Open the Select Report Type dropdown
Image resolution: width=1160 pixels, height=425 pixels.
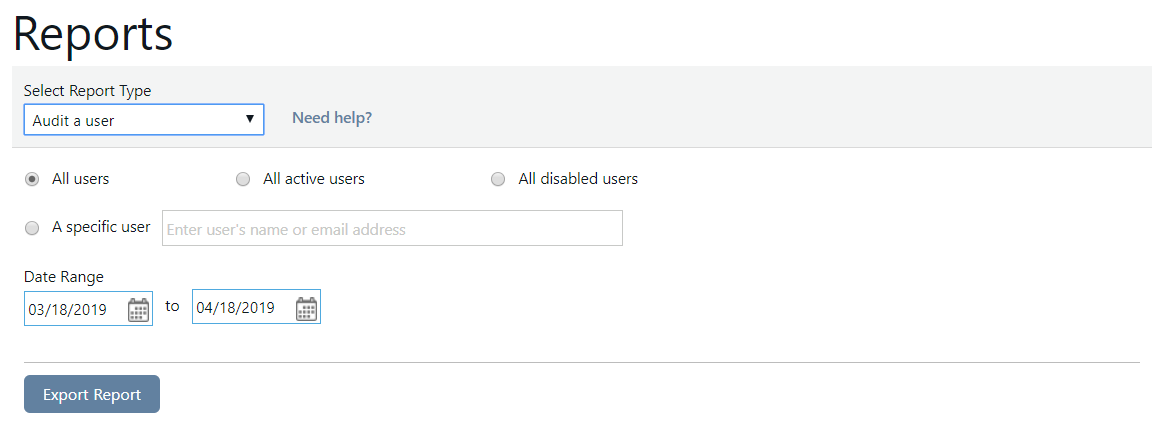click(x=144, y=119)
